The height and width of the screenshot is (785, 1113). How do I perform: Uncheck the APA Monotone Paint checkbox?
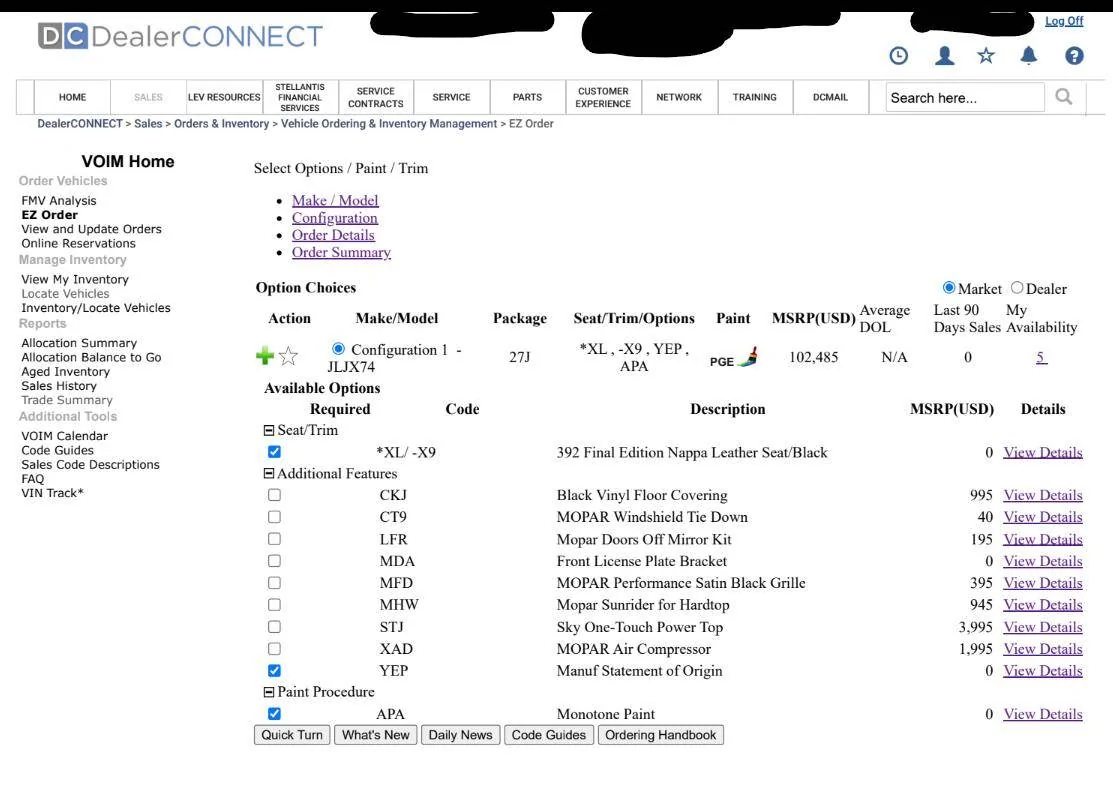click(274, 714)
